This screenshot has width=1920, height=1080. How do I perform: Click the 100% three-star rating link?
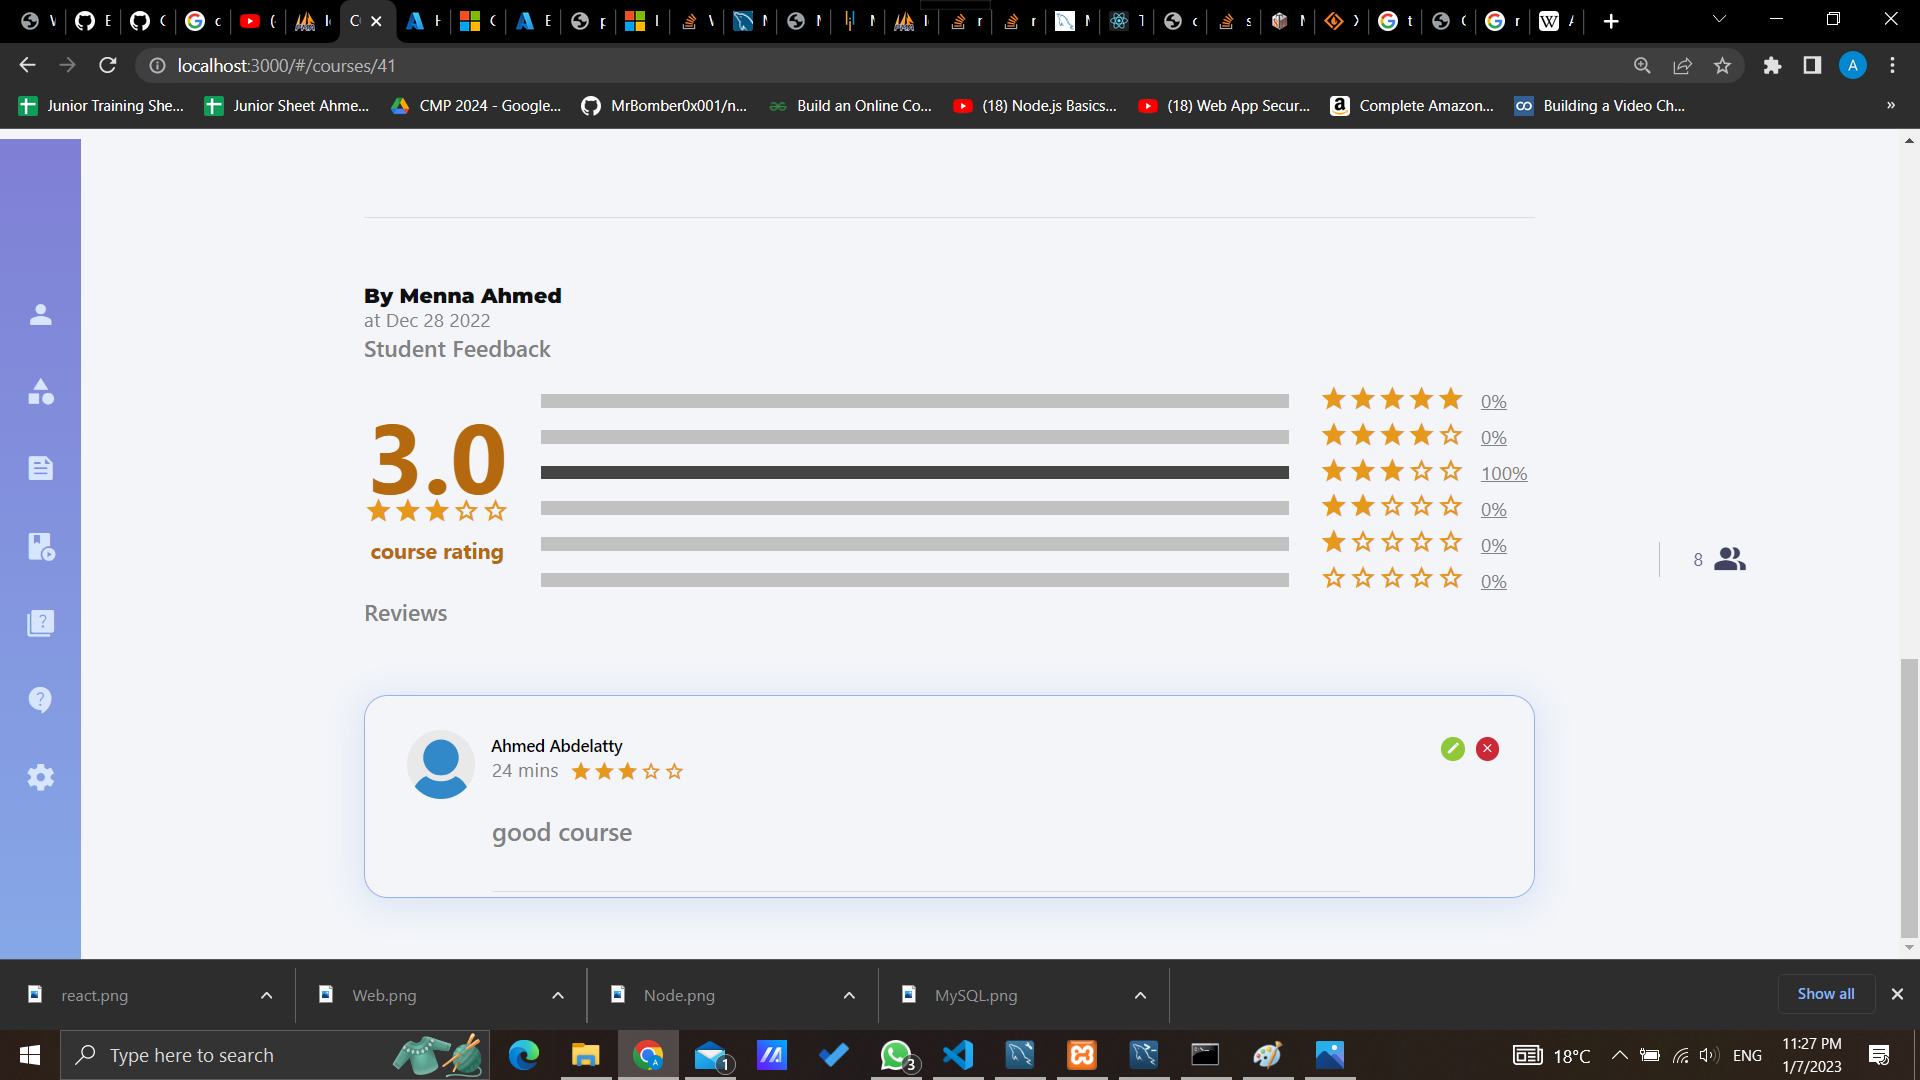coord(1503,474)
